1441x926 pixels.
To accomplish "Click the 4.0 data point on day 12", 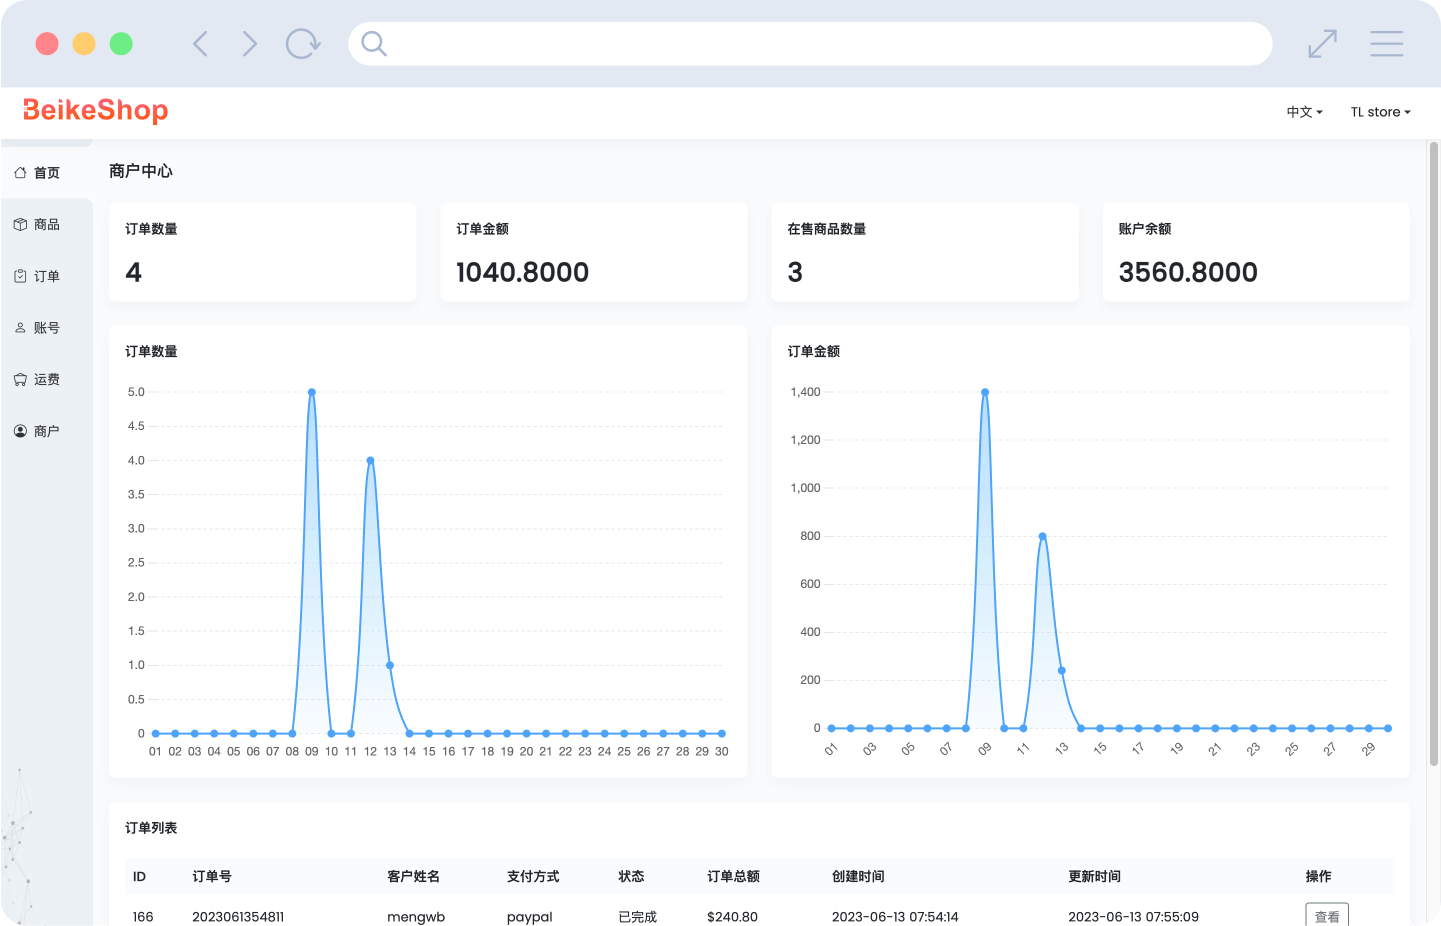I will tap(370, 461).
